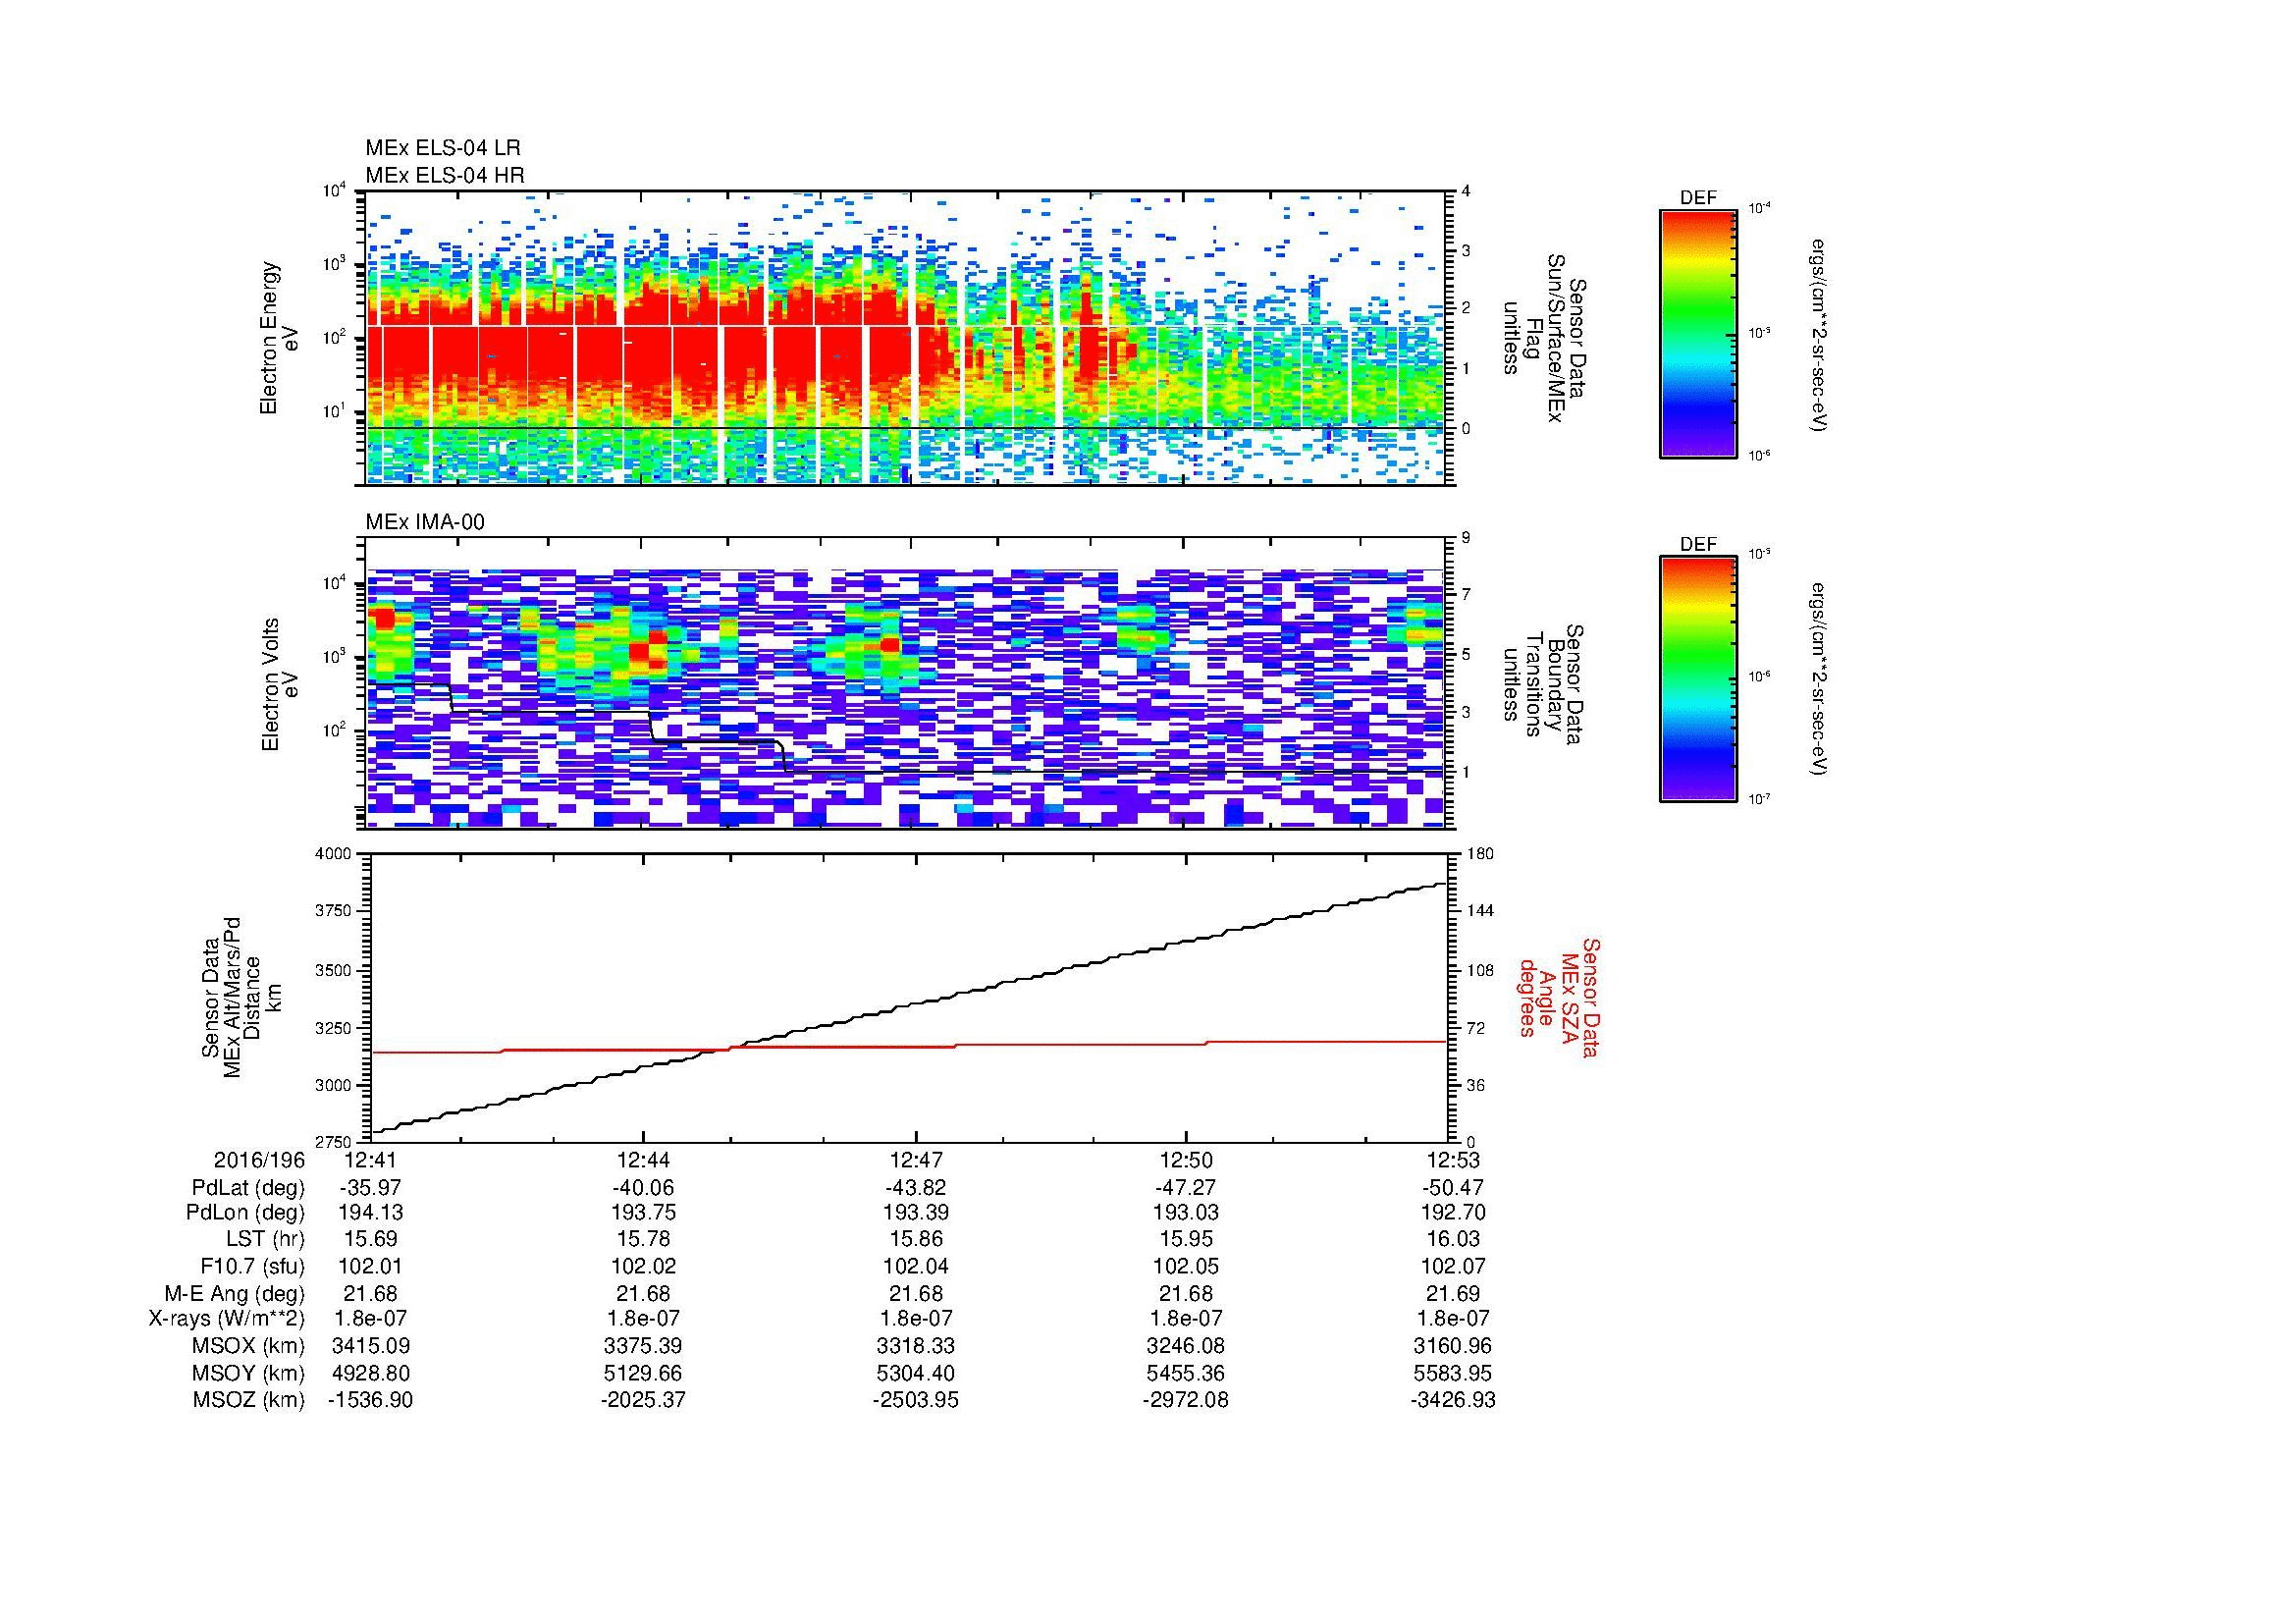Click the MEx ELS-04 LR label
Image resolution: width=2296 pixels, height=1623 pixels.
tap(442, 148)
